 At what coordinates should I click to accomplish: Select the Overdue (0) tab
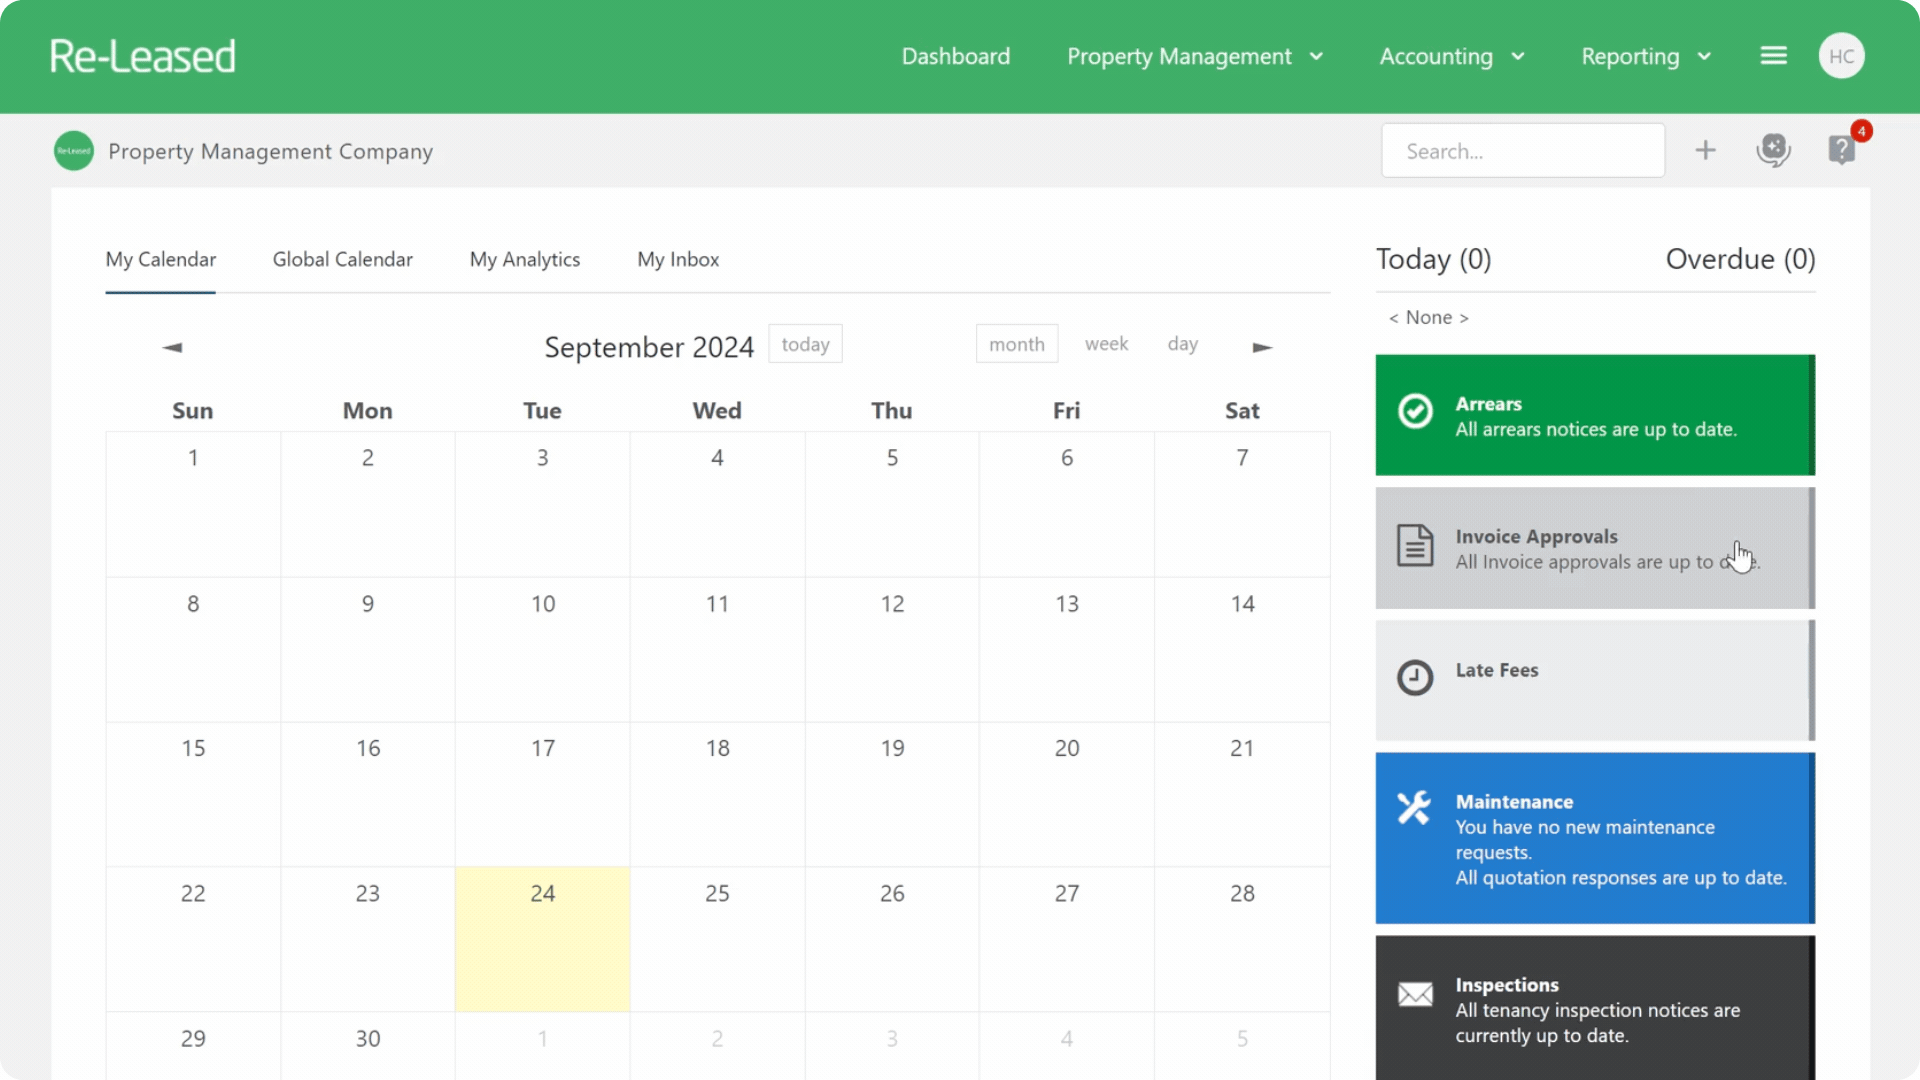tap(1740, 259)
